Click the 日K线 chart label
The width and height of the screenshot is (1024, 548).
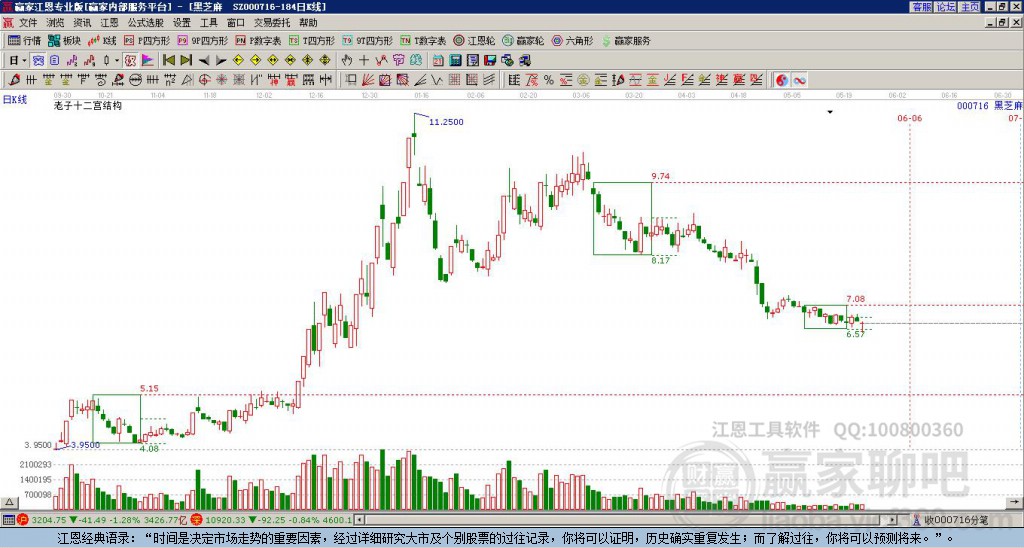pyautogui.click(x=15, y=100)
